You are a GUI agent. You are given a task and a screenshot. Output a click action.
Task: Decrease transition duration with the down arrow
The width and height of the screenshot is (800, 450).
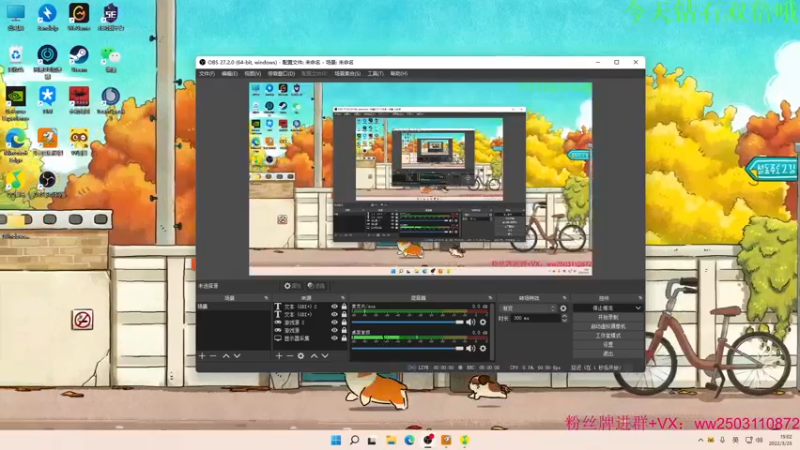564,320
